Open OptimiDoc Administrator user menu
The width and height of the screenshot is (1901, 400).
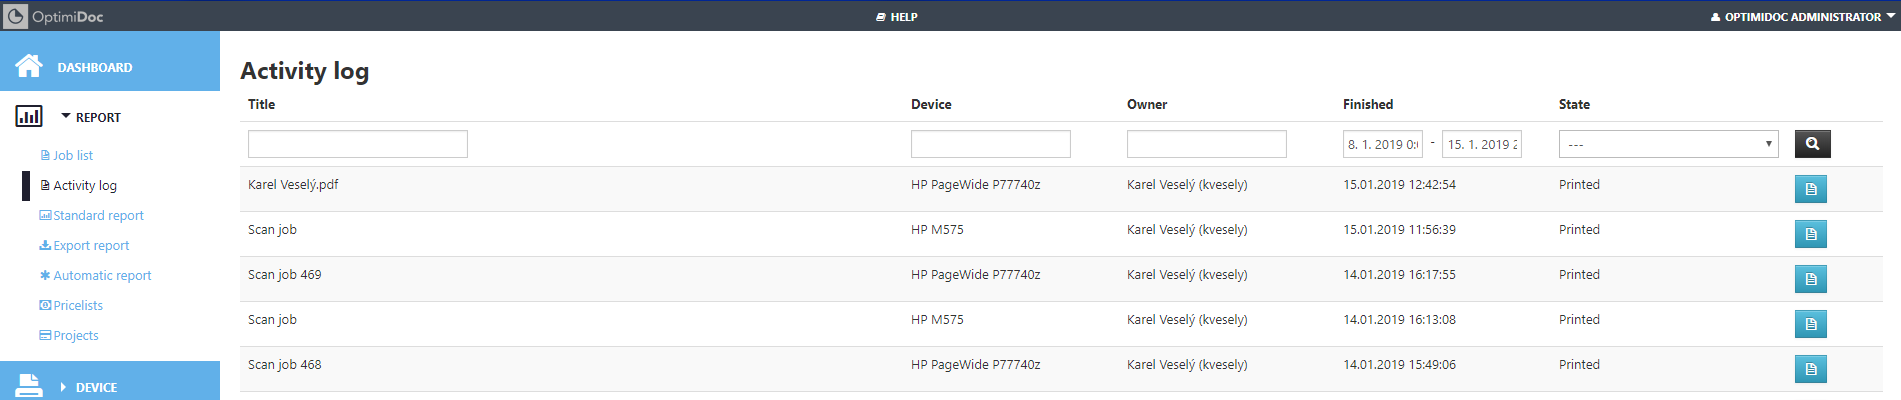pyautogui.click(x=1802, y=17)
